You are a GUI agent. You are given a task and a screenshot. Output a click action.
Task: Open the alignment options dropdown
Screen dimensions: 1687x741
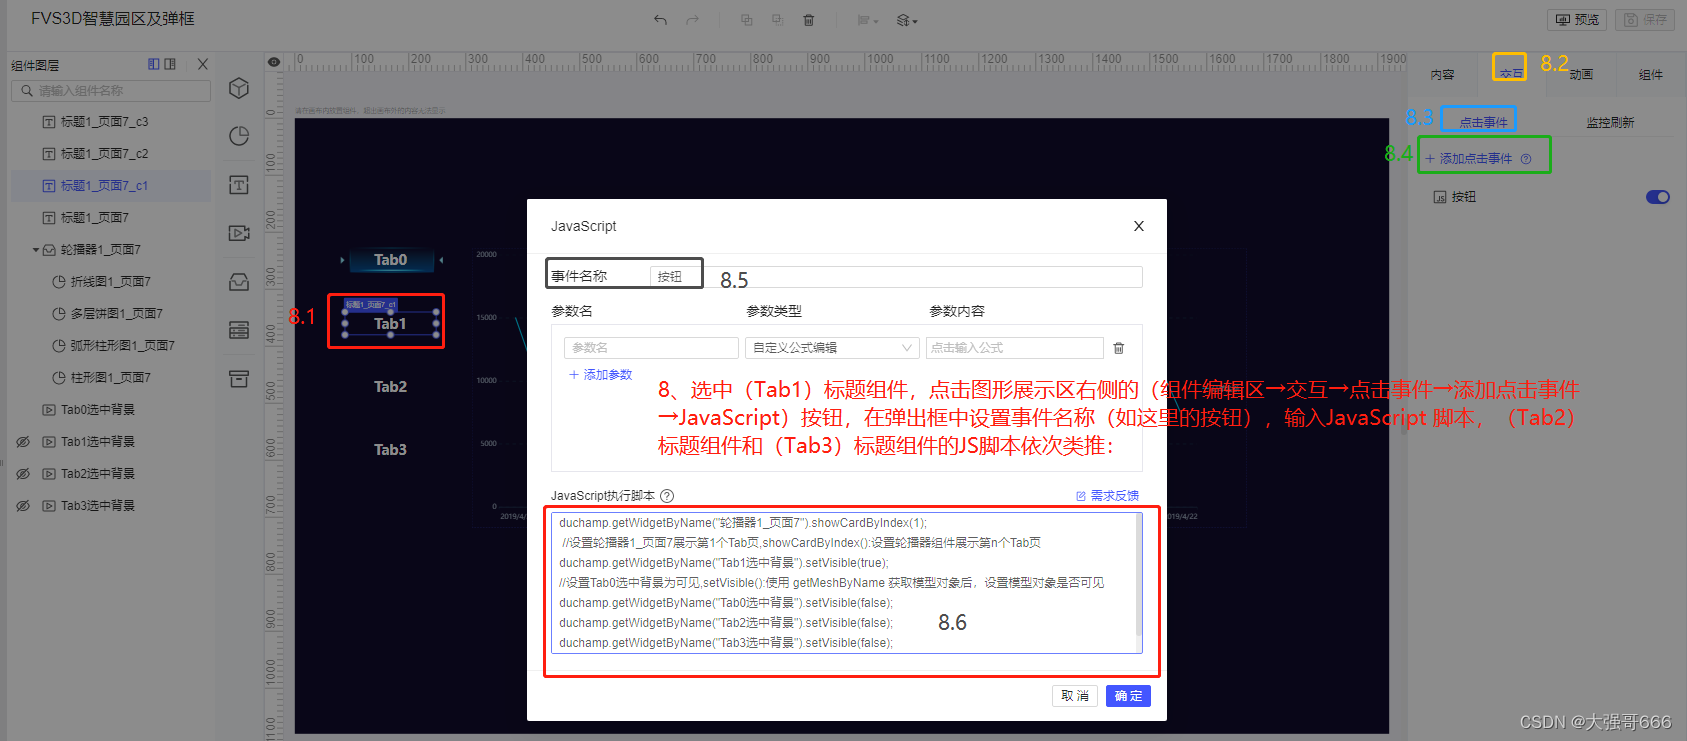[867, 20]
